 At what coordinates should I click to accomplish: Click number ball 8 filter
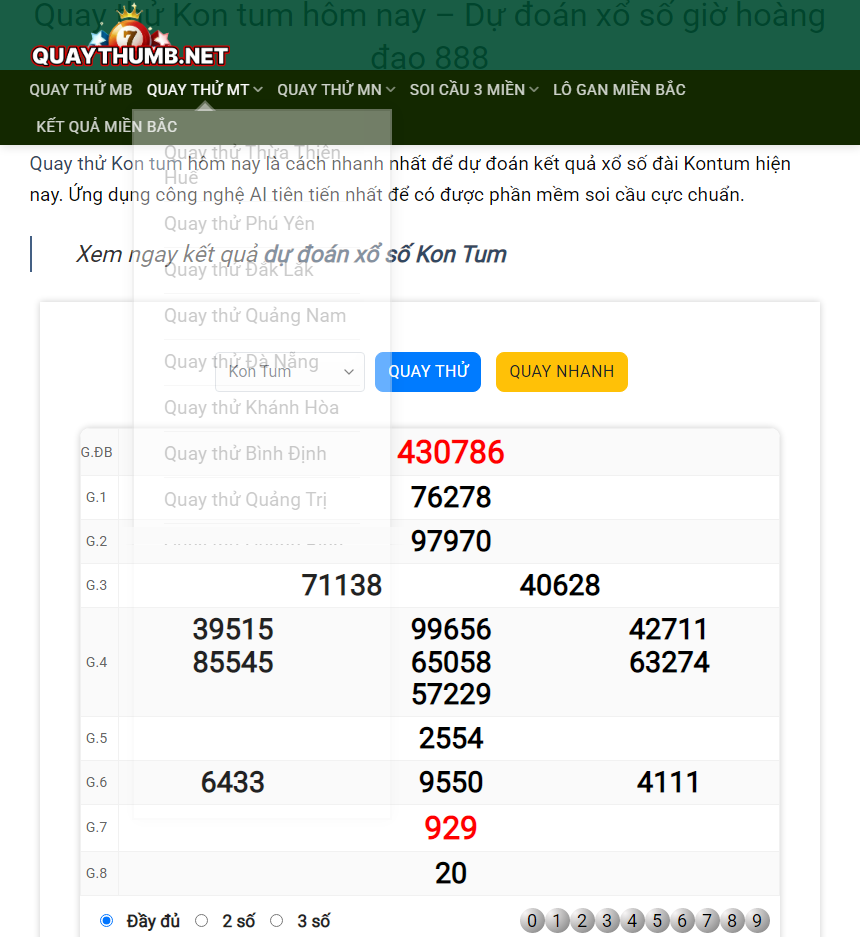pos(732,921)
